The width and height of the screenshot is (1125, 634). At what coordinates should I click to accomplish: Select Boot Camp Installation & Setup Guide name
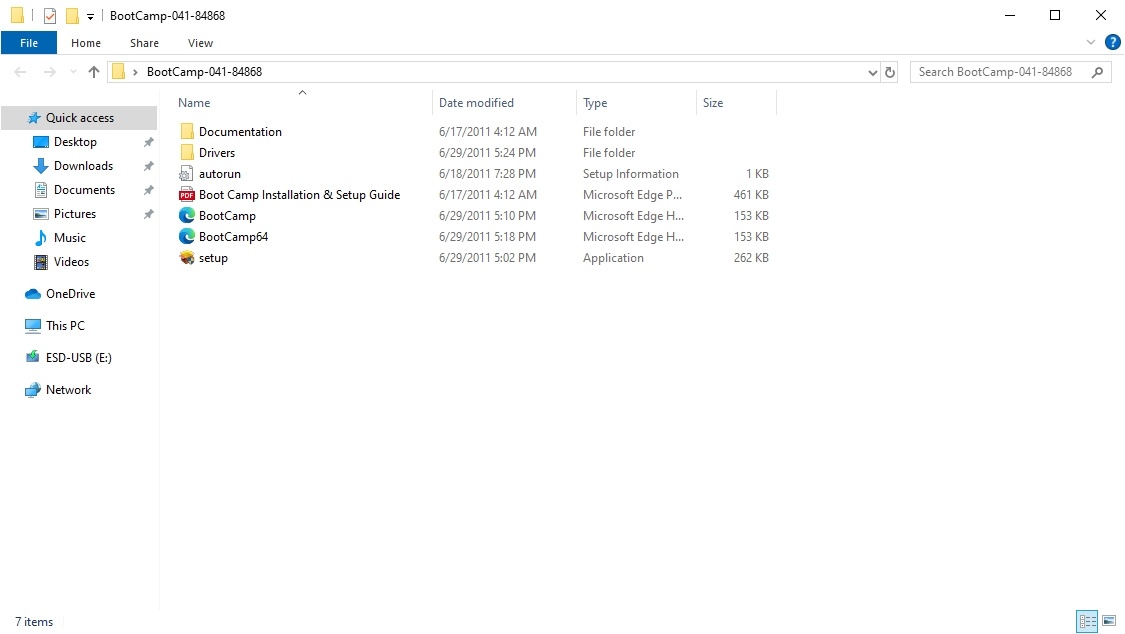(299, 194)
